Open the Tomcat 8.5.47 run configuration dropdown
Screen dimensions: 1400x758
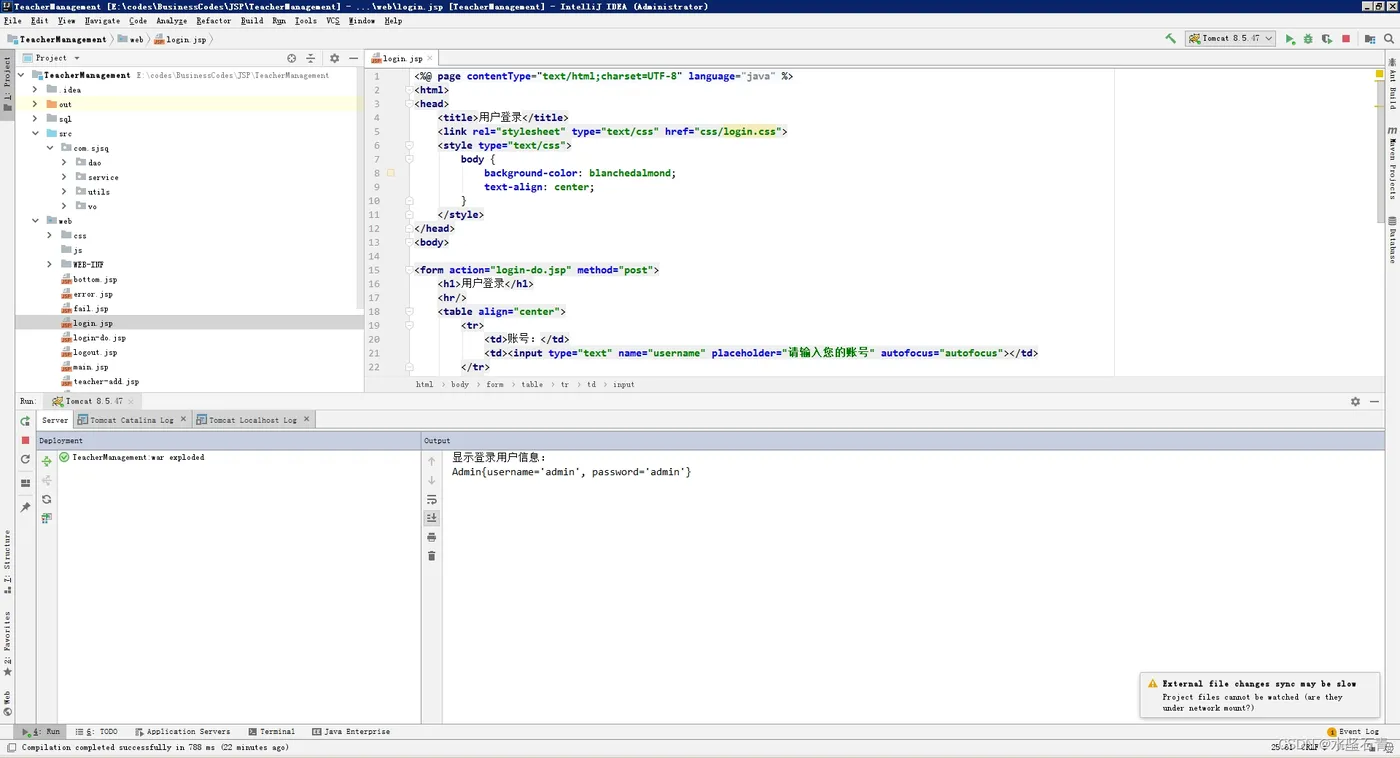click(1231, 39)
